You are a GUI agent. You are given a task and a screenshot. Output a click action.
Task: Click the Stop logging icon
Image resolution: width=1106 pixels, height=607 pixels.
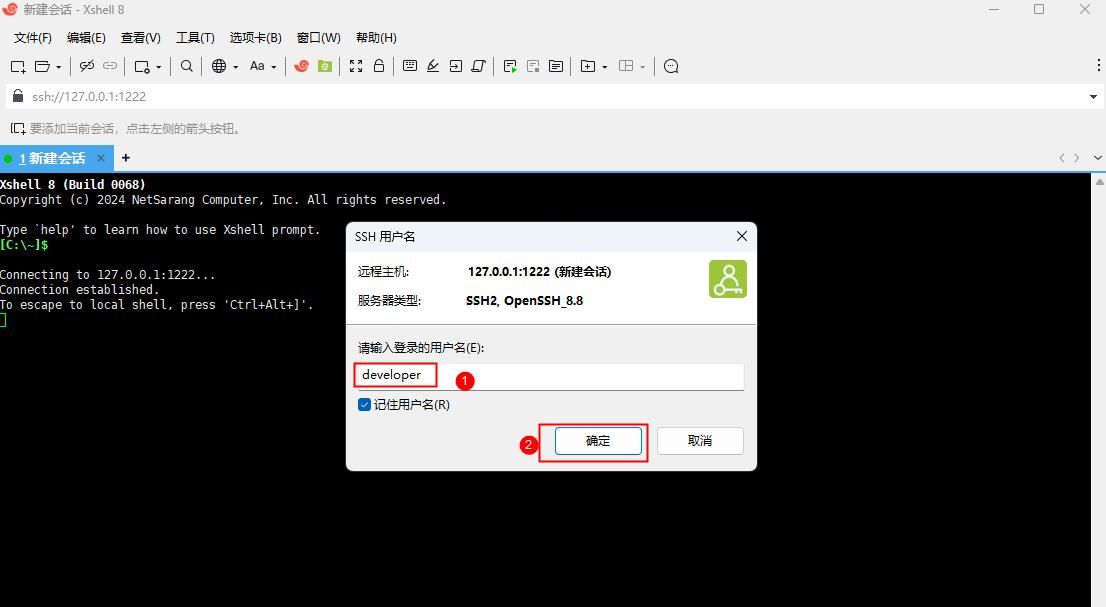(533, 66)
